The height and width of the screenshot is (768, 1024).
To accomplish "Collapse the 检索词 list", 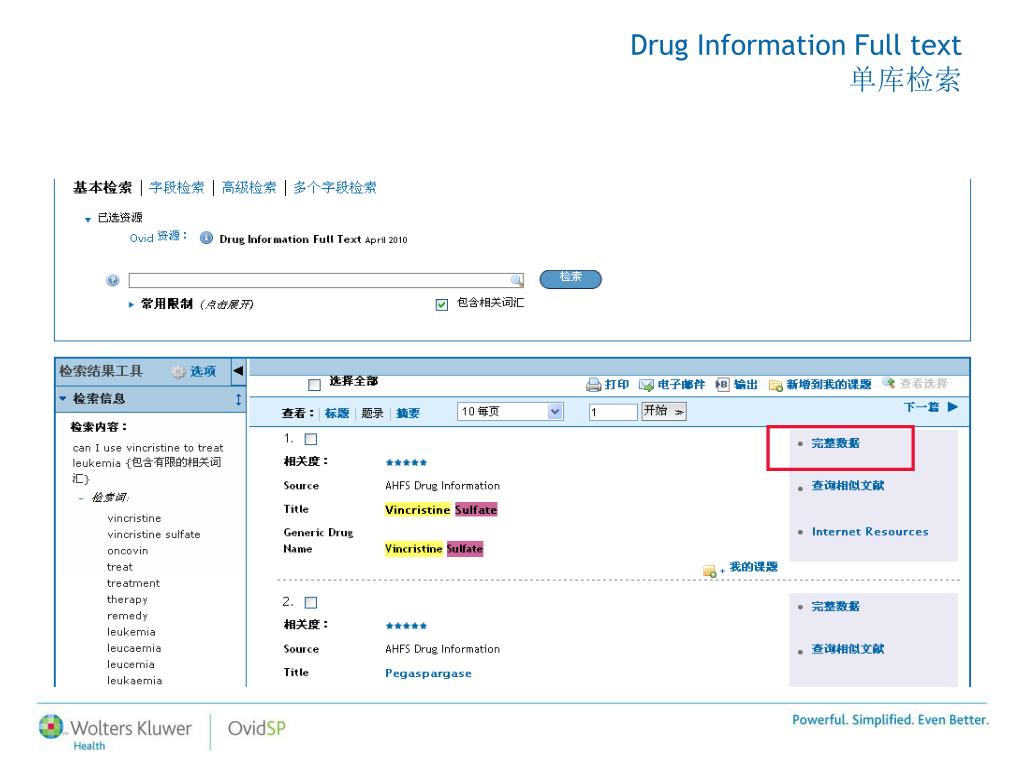I will pos(81,498).
